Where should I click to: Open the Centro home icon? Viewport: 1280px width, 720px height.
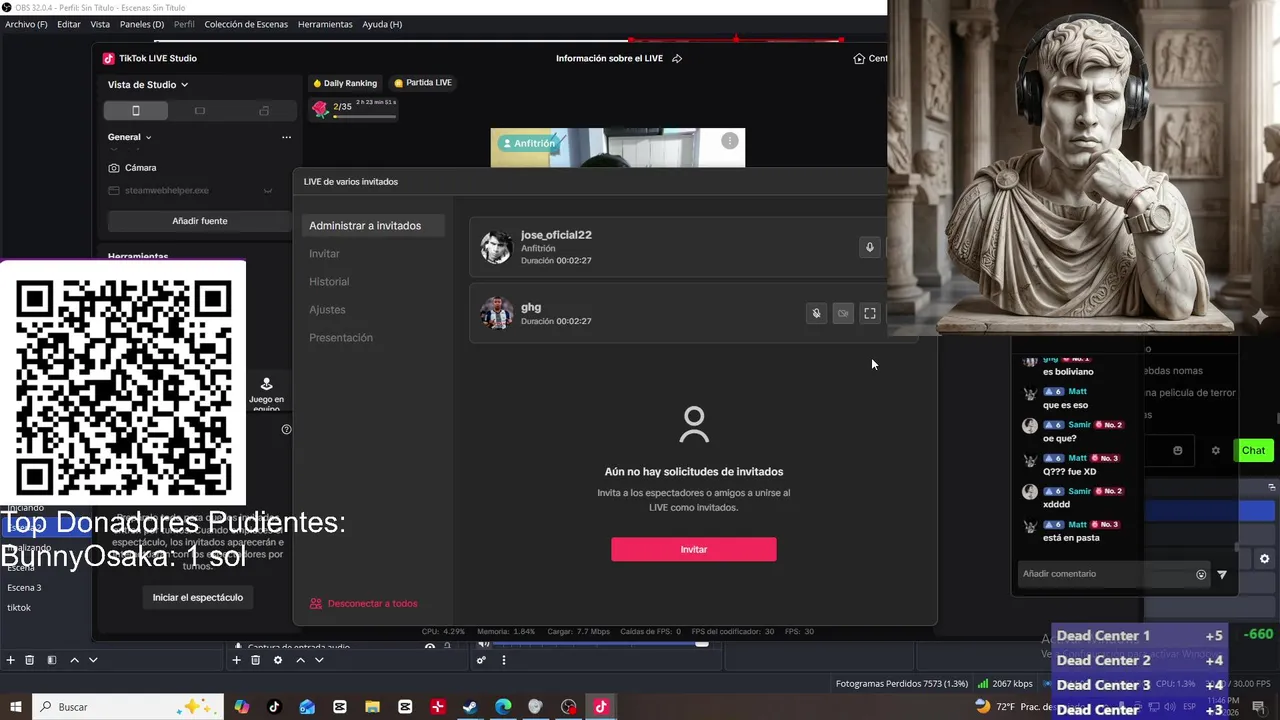(859, 58)
